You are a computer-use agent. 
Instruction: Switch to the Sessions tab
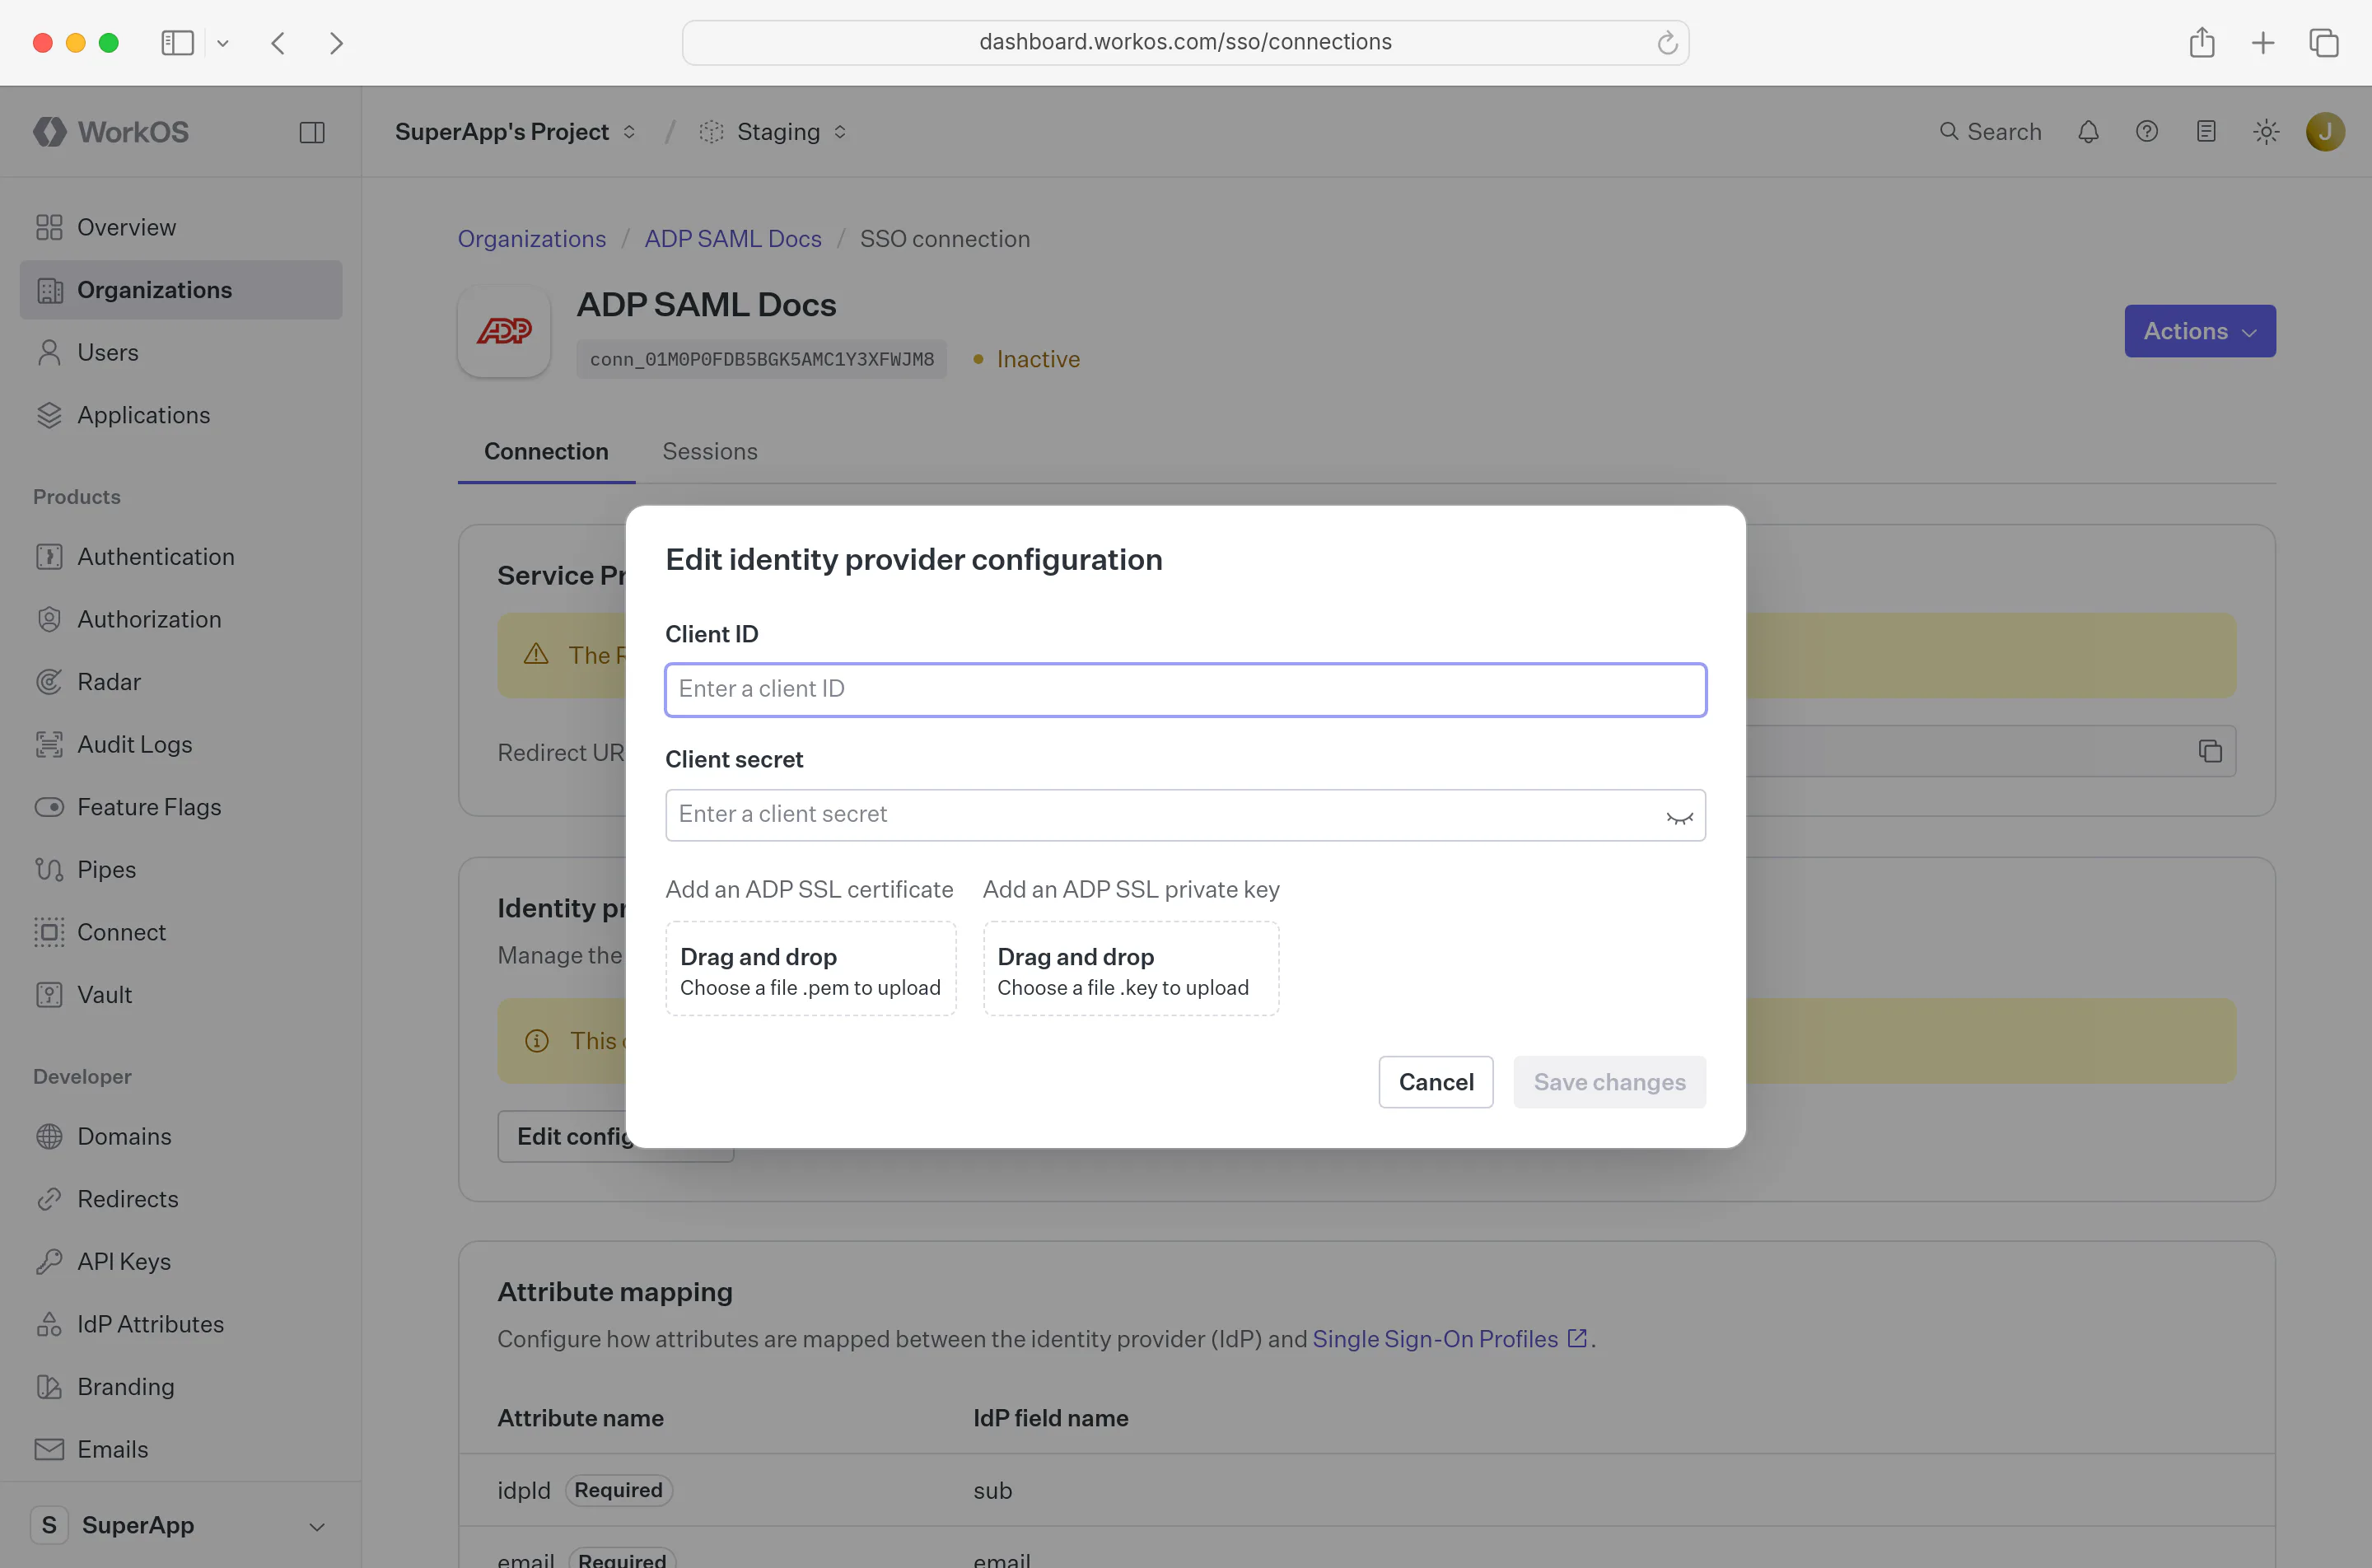point(710,452)
